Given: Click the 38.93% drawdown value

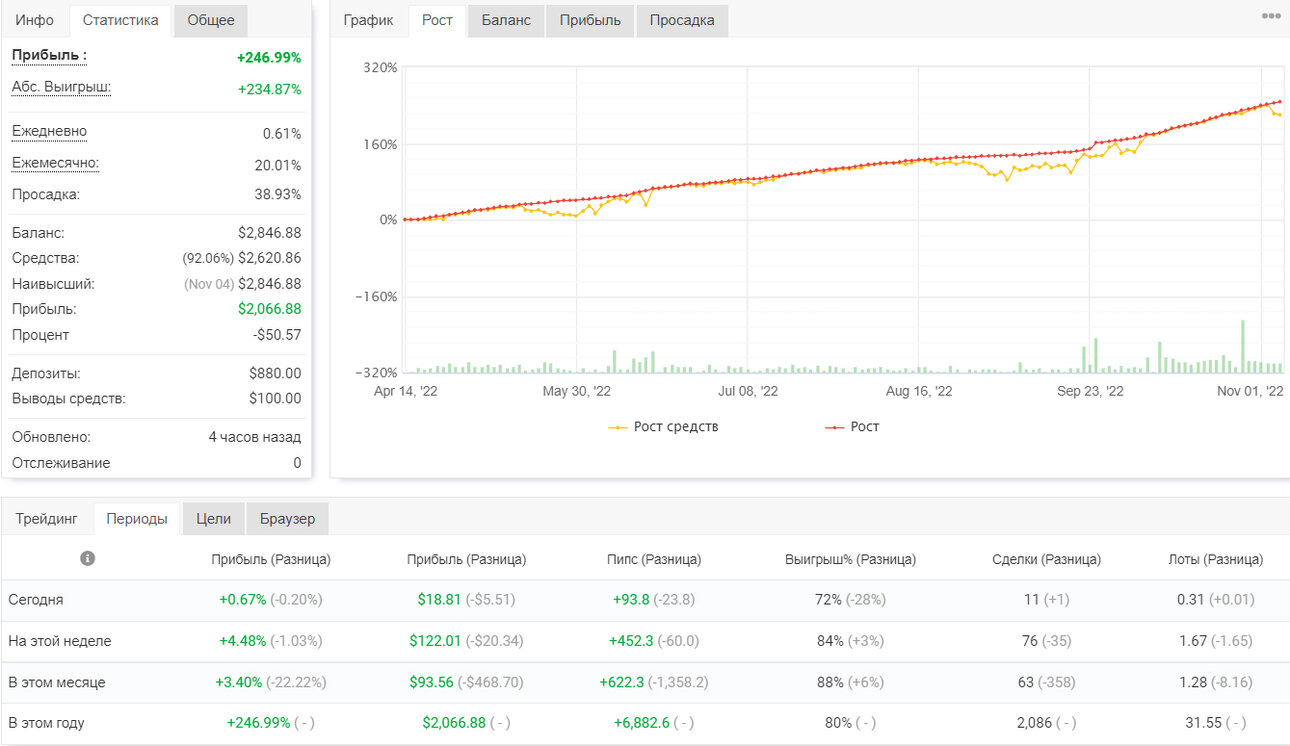Looking at the screenshot, I should [x=278, y=194].
